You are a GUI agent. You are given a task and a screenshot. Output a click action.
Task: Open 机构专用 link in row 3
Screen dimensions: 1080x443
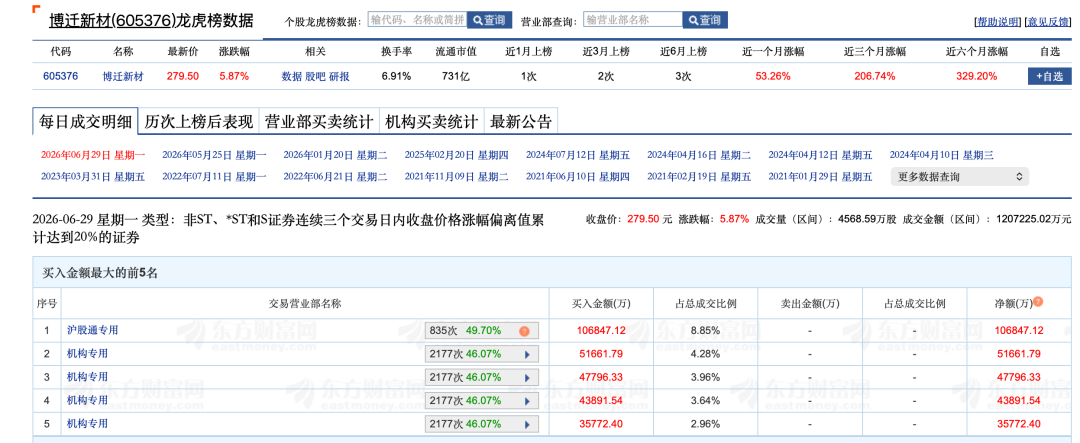pos(87,377)
